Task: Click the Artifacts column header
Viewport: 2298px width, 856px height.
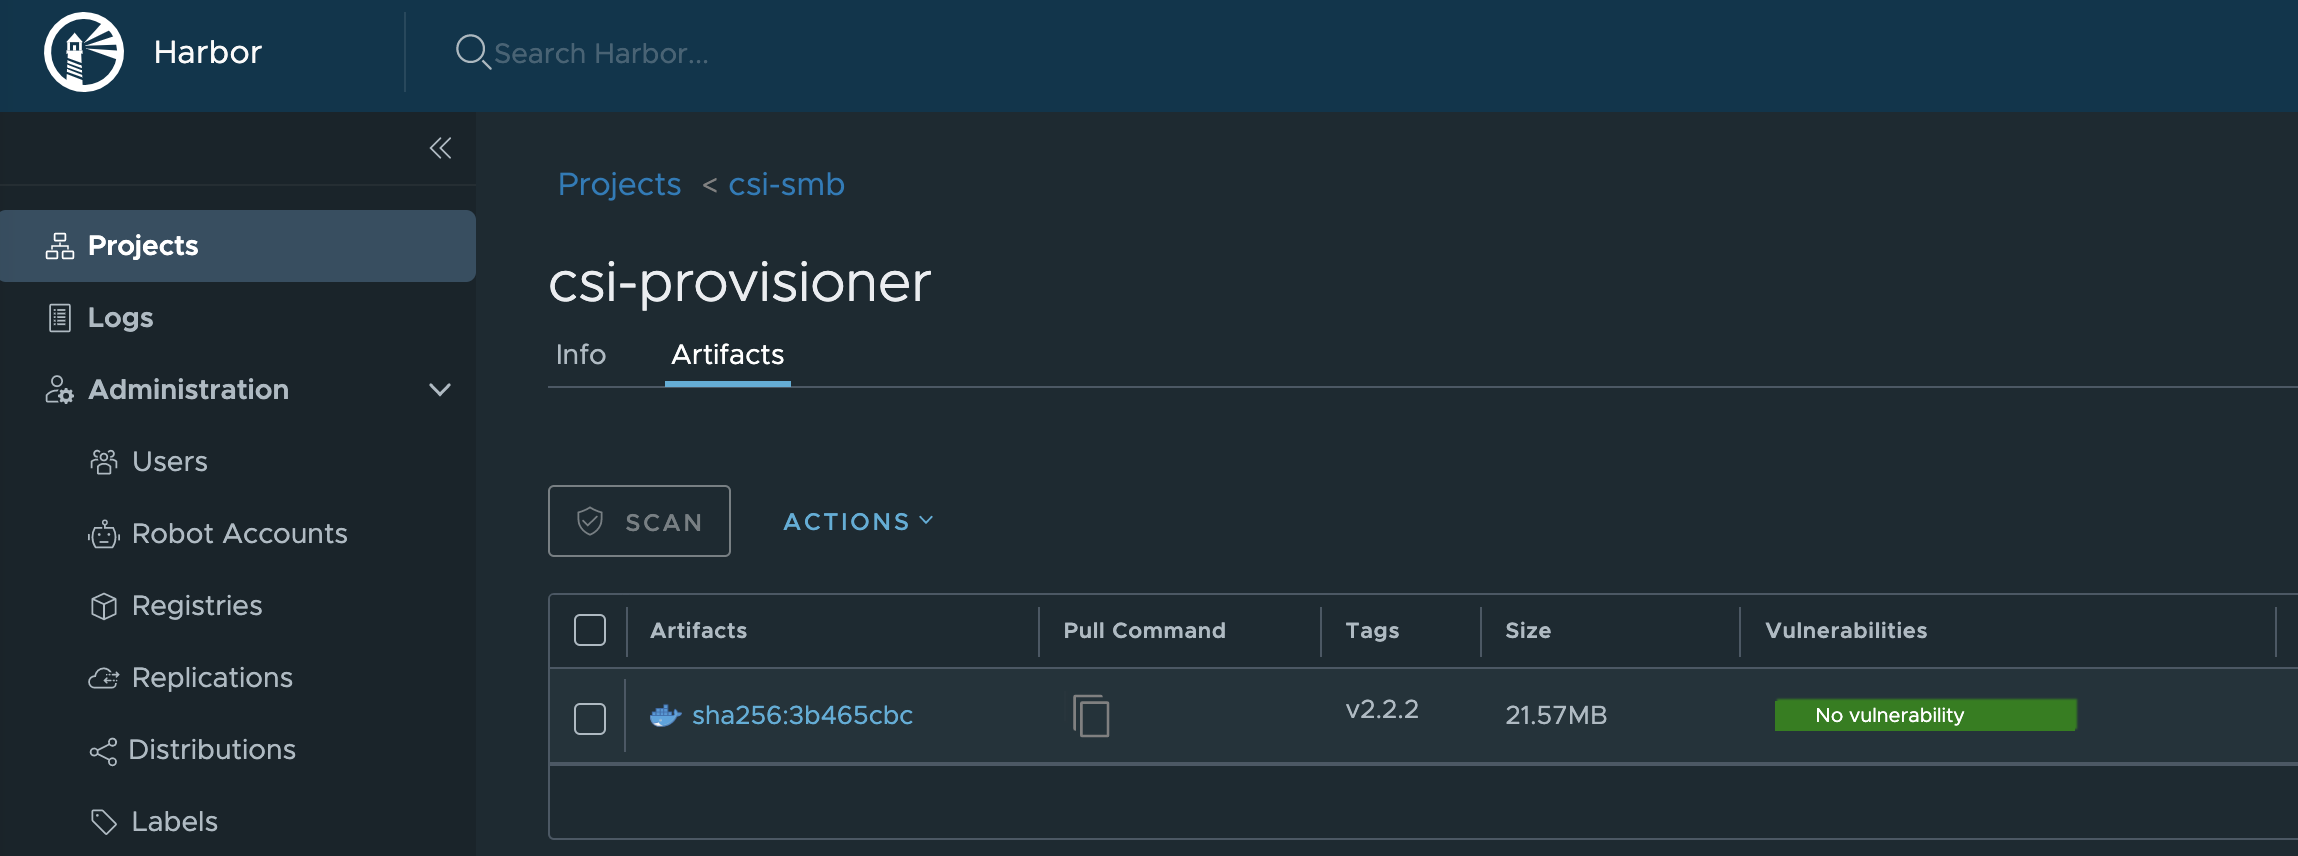Action: click(x=698, y=631)
